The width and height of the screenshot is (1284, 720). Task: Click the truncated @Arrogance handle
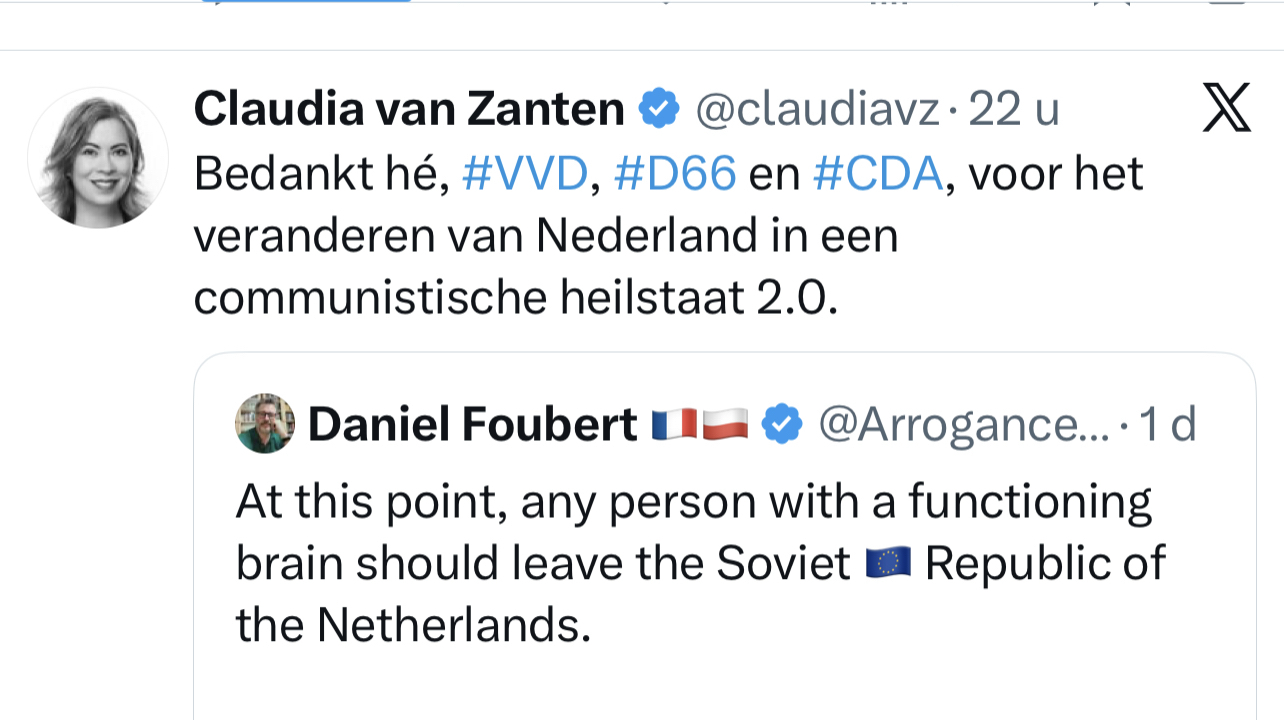[963, 424]
